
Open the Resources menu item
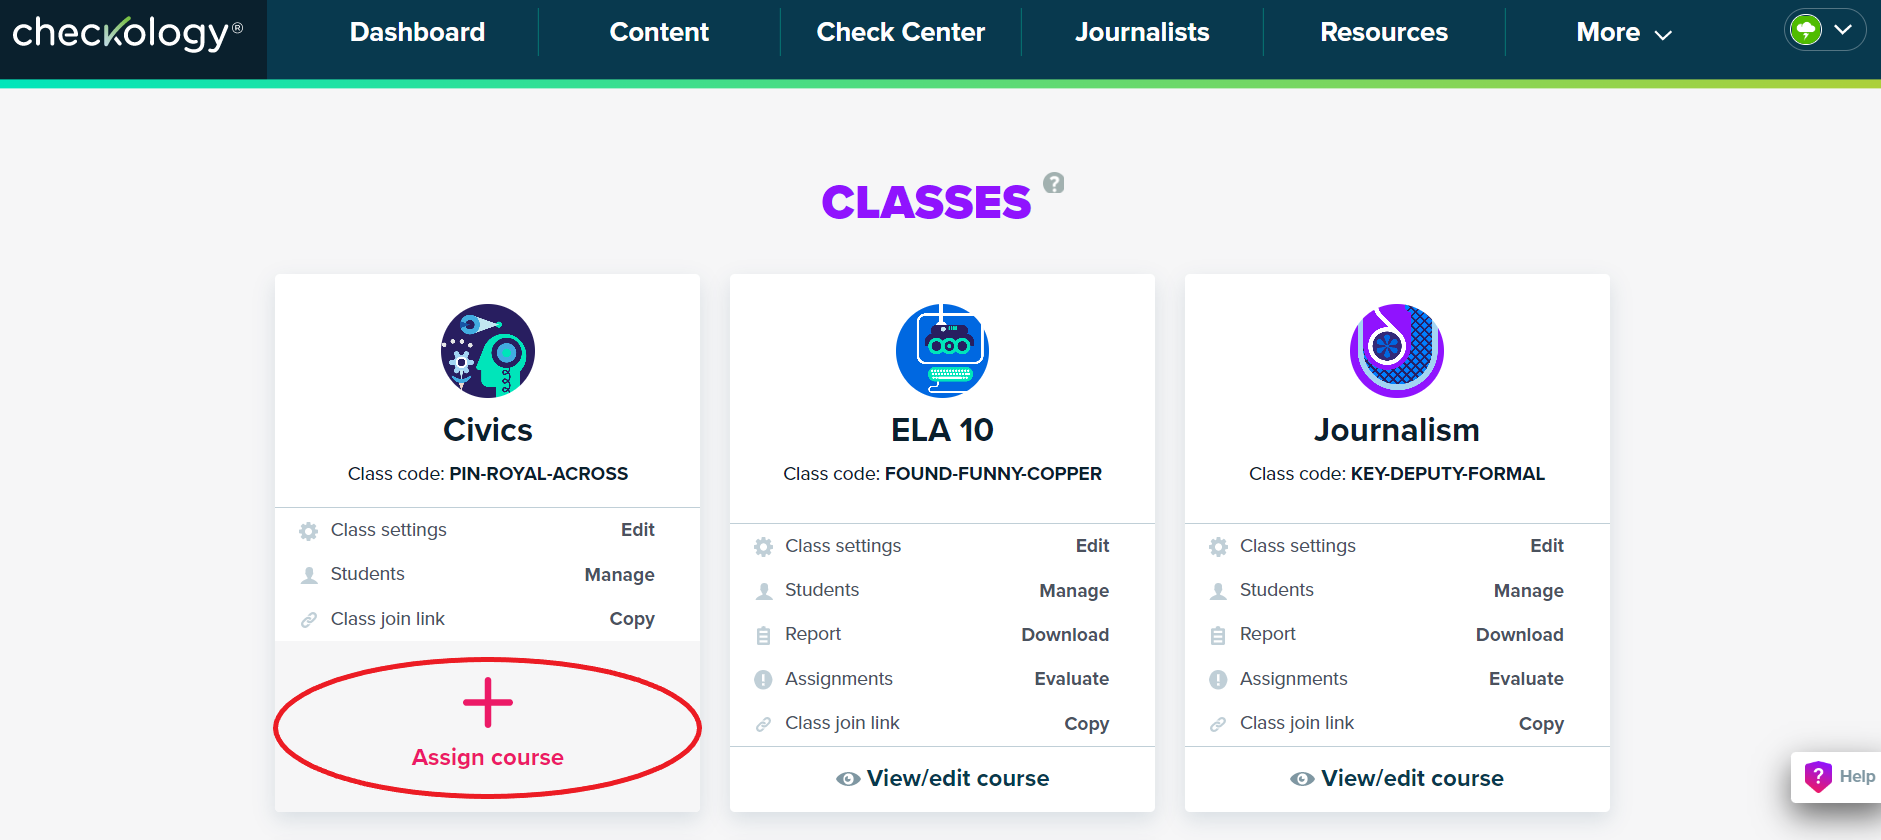(1384, 32)
